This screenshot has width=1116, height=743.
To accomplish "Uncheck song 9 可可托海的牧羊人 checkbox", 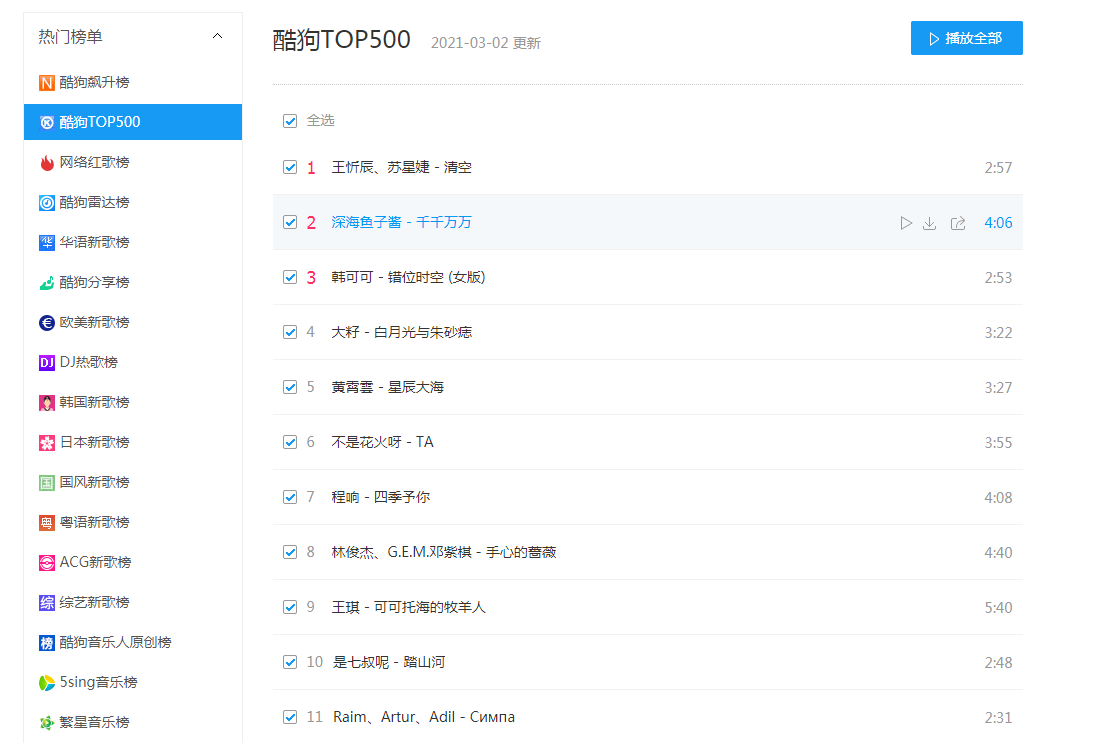I will pos(290,607).
